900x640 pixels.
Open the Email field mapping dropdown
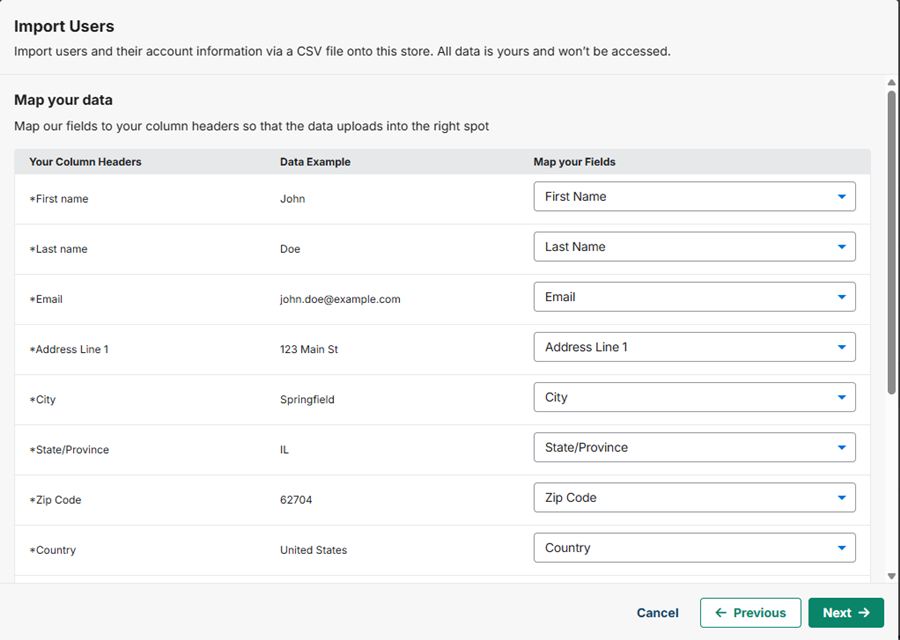695,297
